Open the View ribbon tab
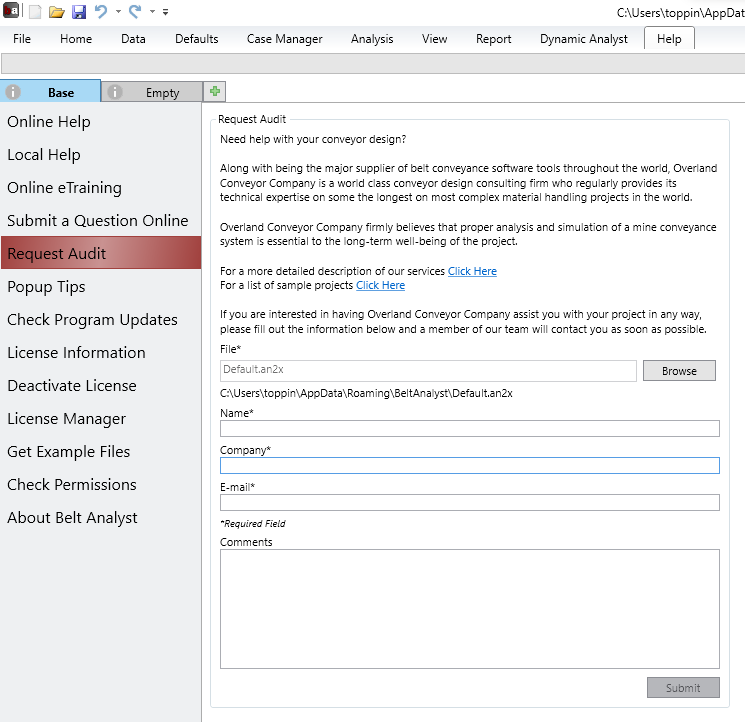Viewport: 745px width, 722px height. [x=434, y=39]
